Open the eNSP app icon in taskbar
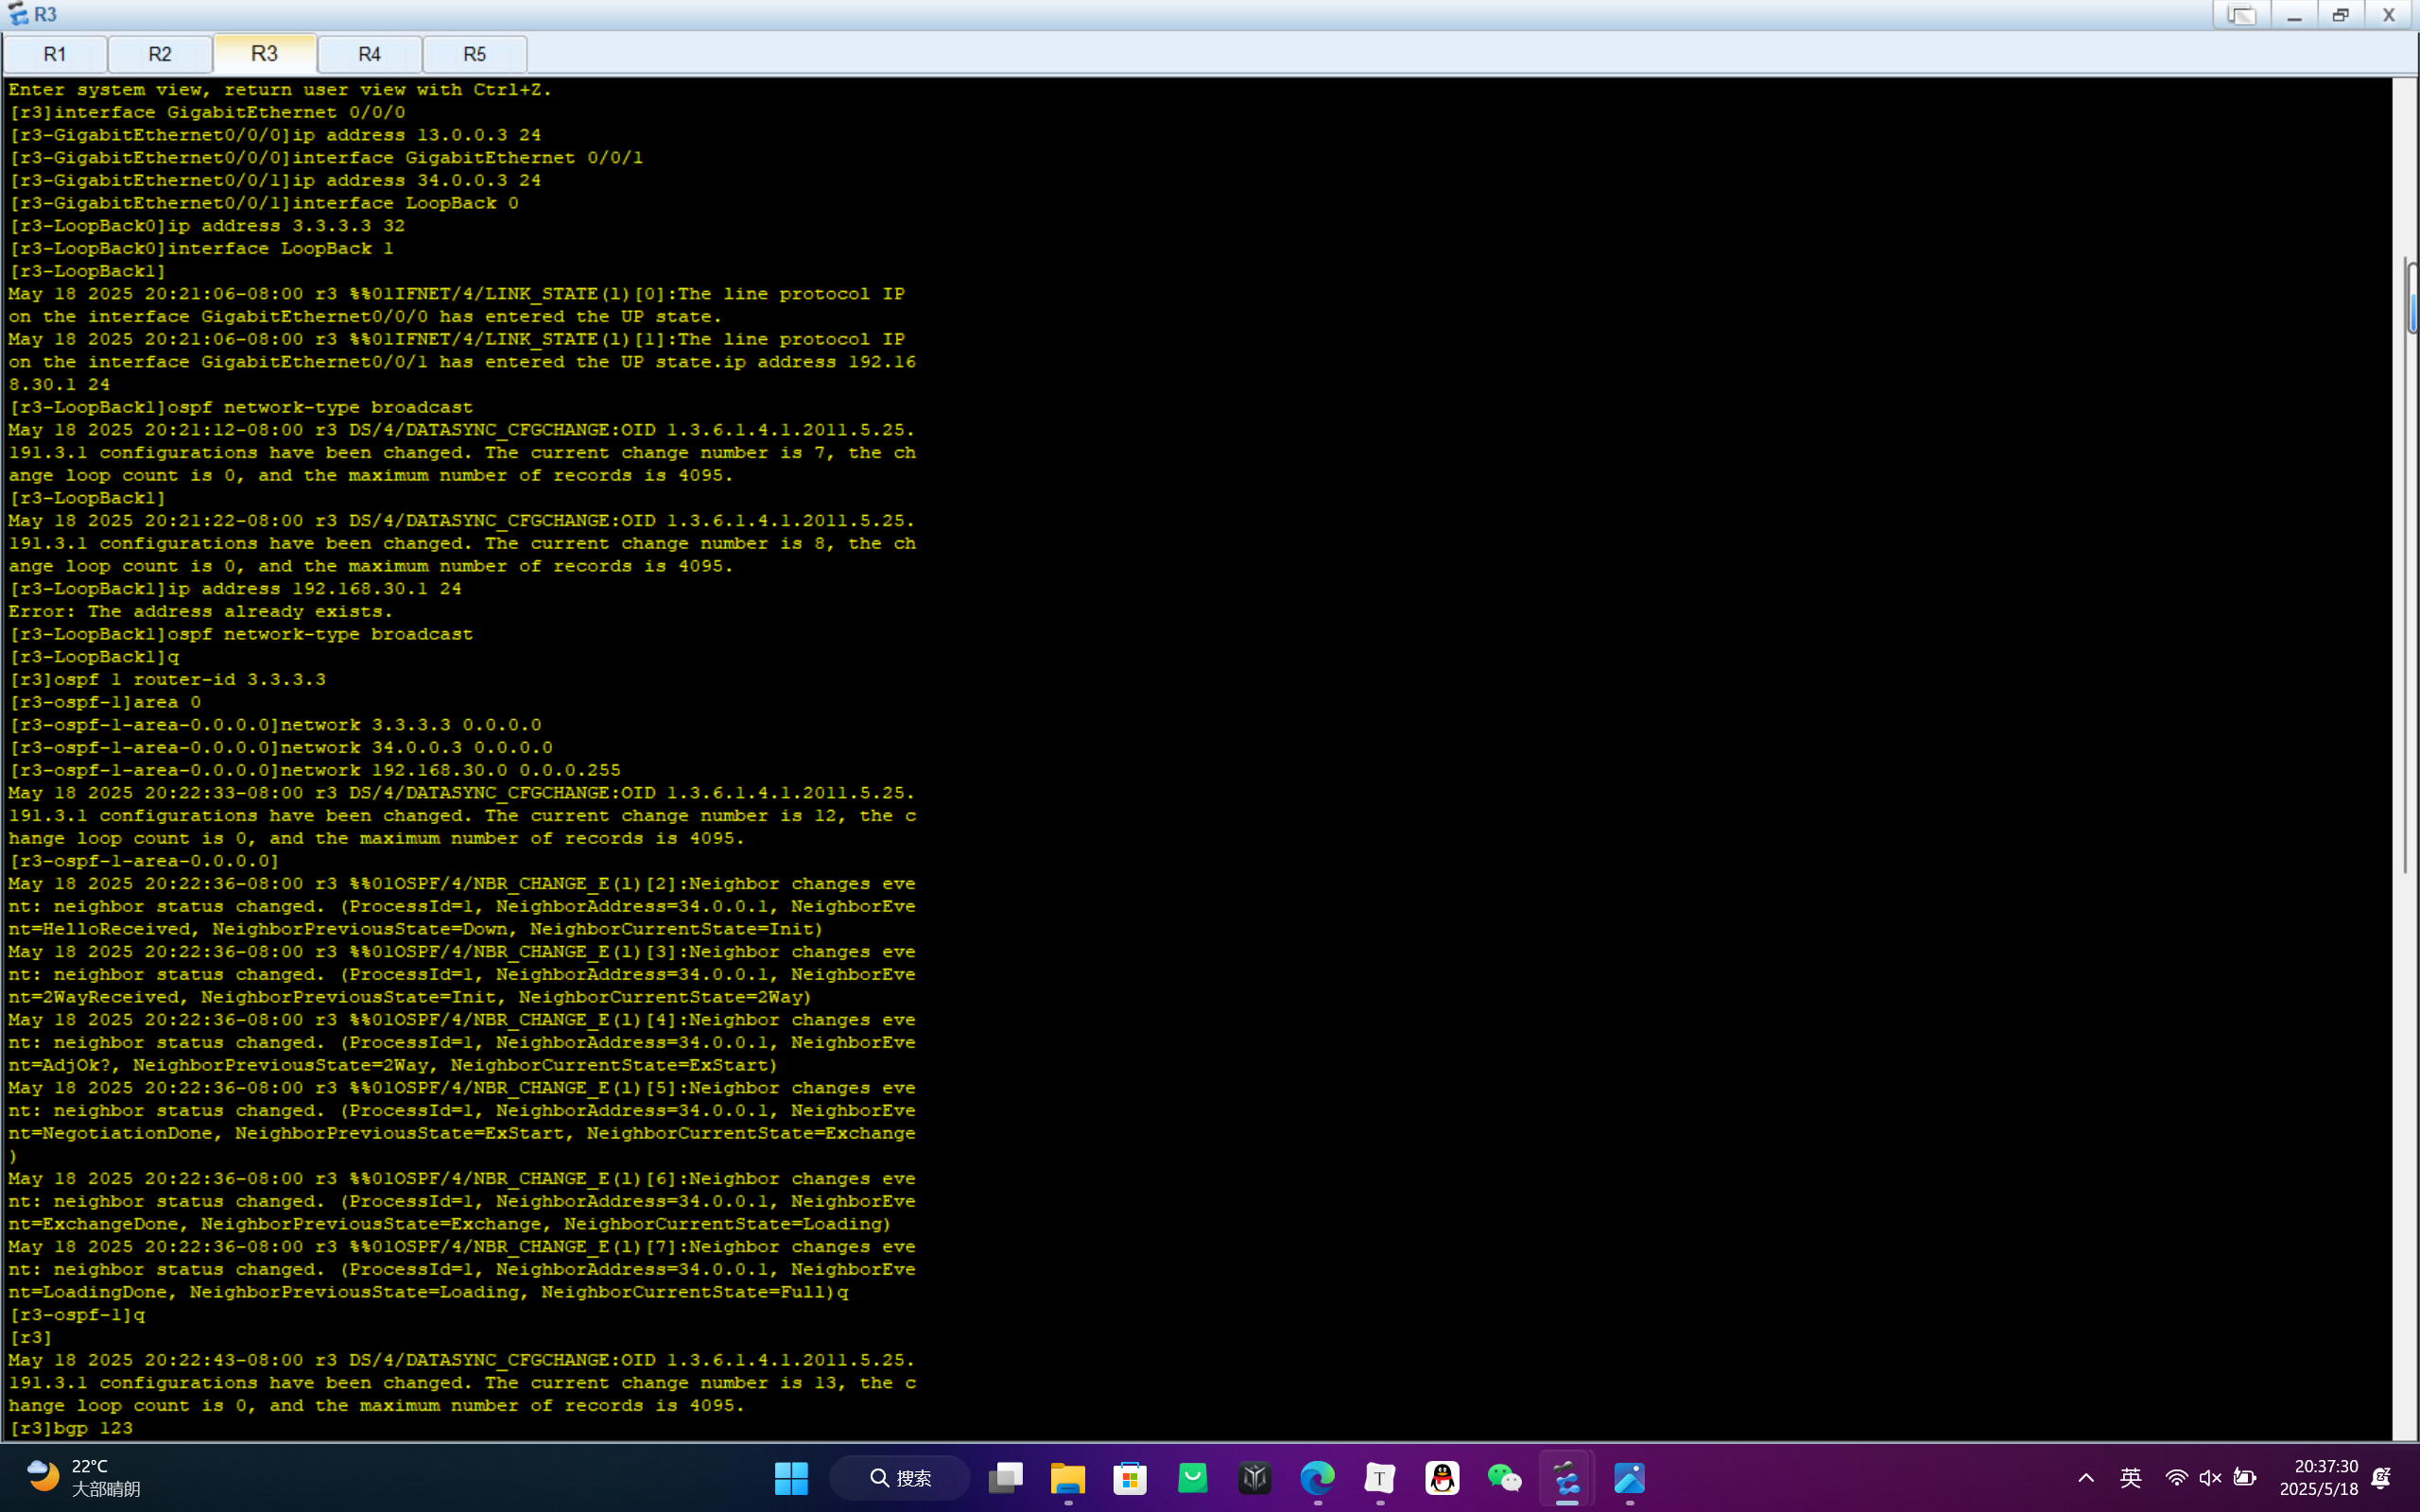Viewport: 2420px width, 1512px height. point(1566,1478)
